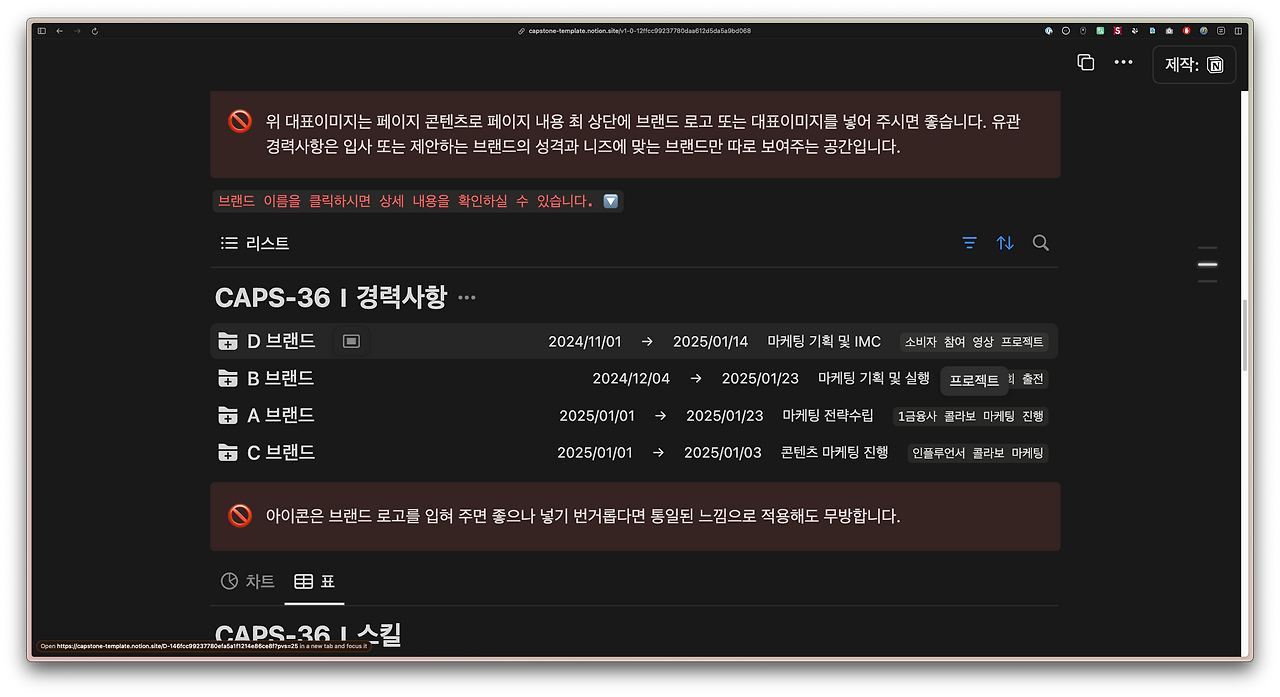This screenshot has width=1280, height=697.
Task: Open sort options for the 리스트 view
Action: click(1004, 243)
